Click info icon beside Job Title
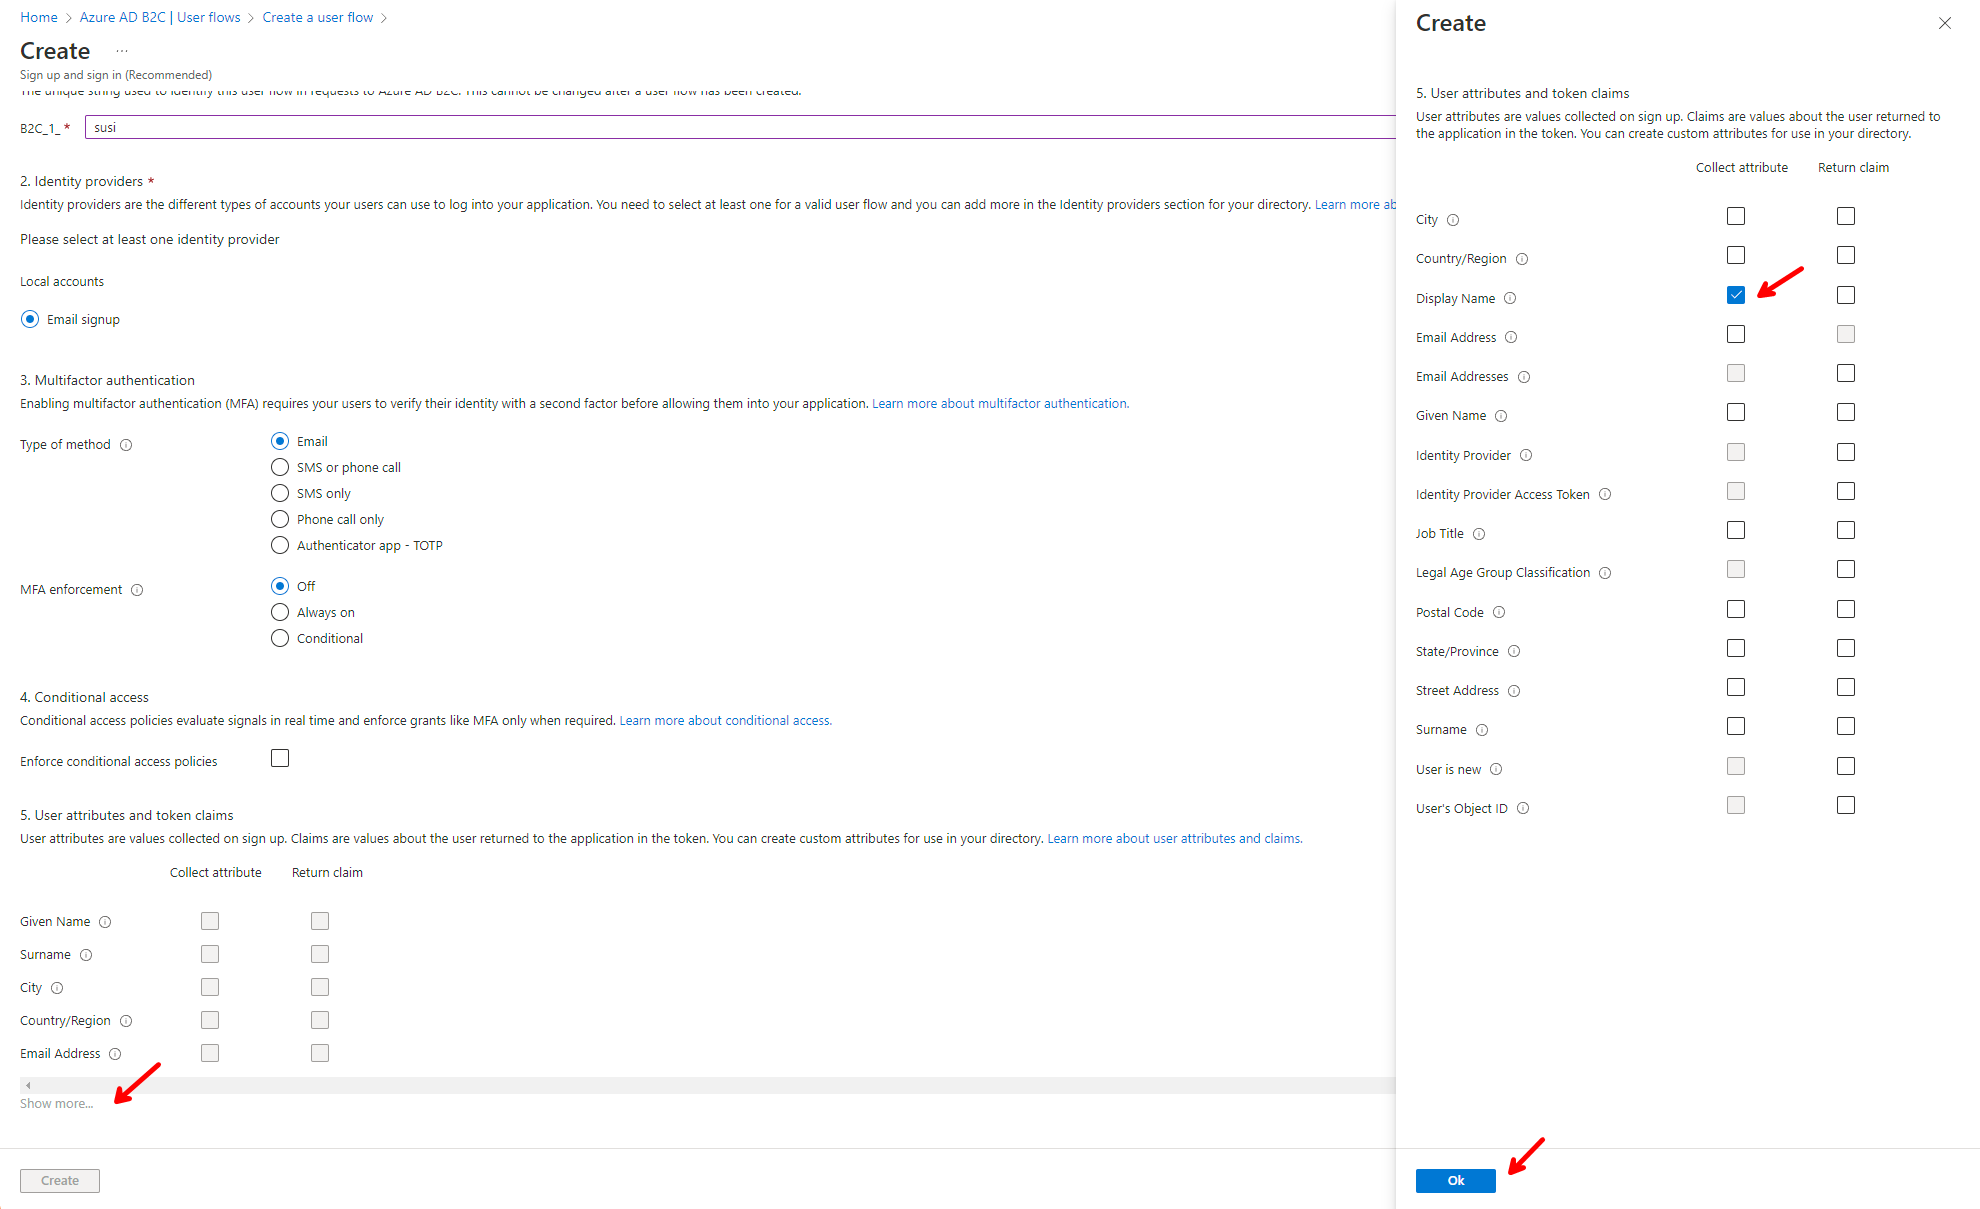Image resolution: width=1980 pixels, height=1209 pixels. coord(1479,534)
